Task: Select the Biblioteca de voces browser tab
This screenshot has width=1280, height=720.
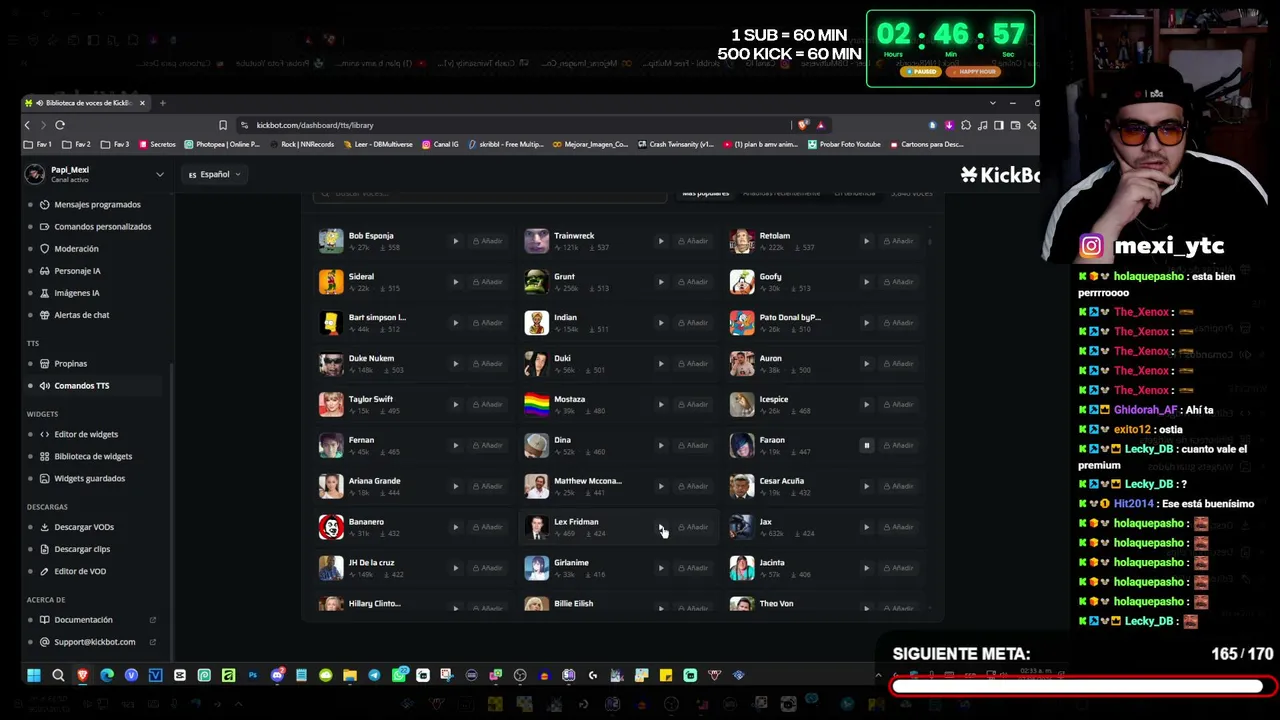Action: (86, 103)
